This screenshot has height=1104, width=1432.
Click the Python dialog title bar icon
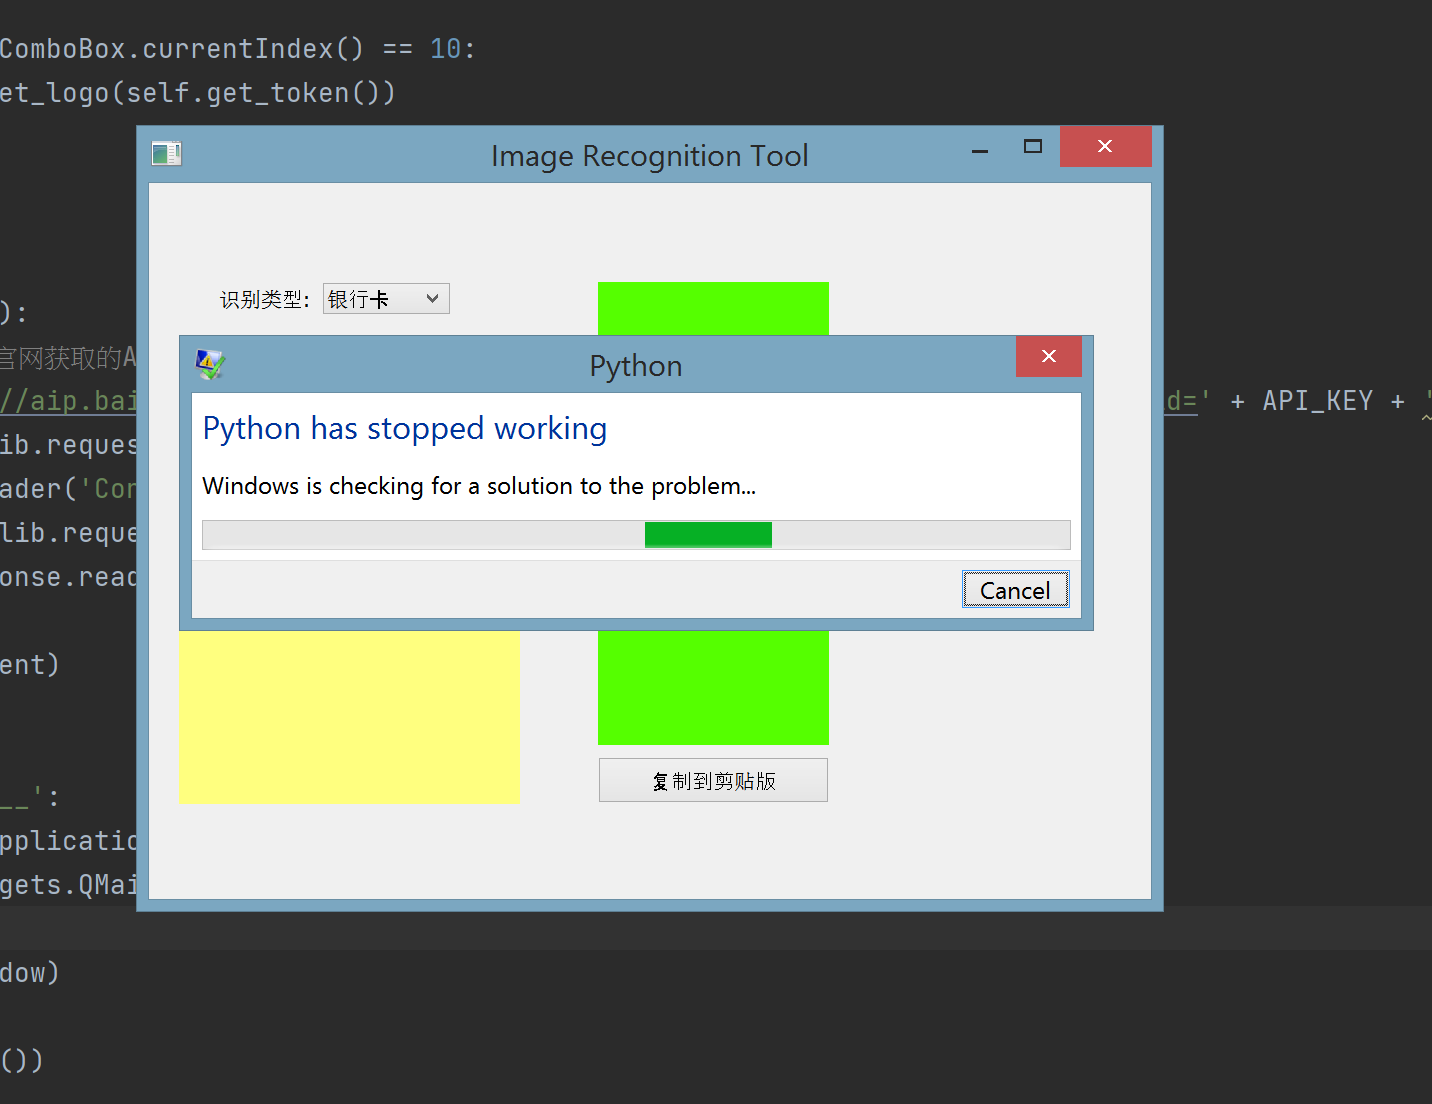coord(210,365)
